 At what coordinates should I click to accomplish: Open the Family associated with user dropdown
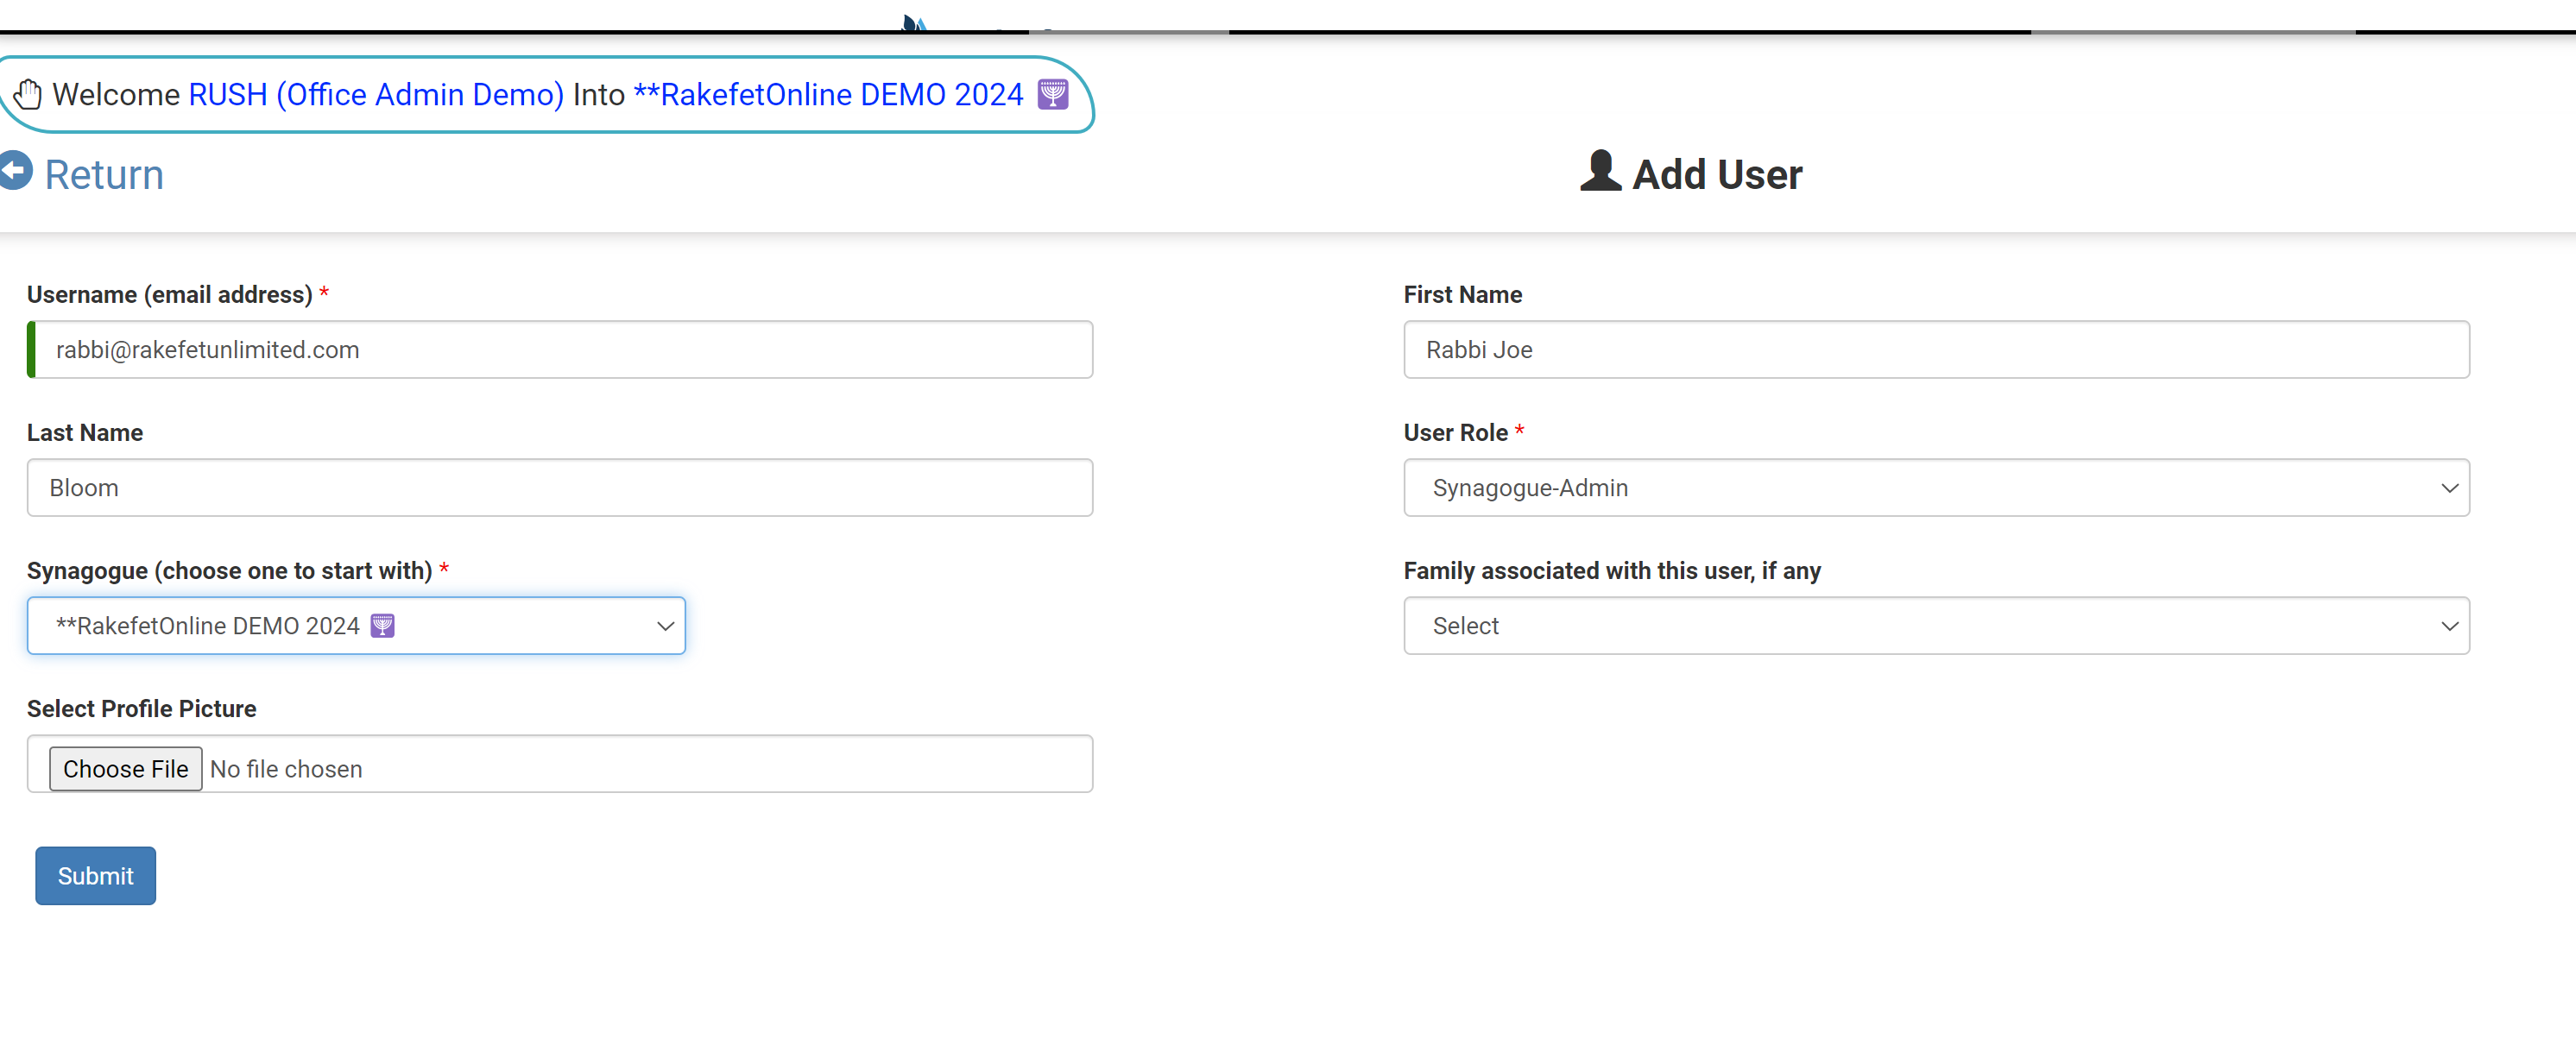1935,626
